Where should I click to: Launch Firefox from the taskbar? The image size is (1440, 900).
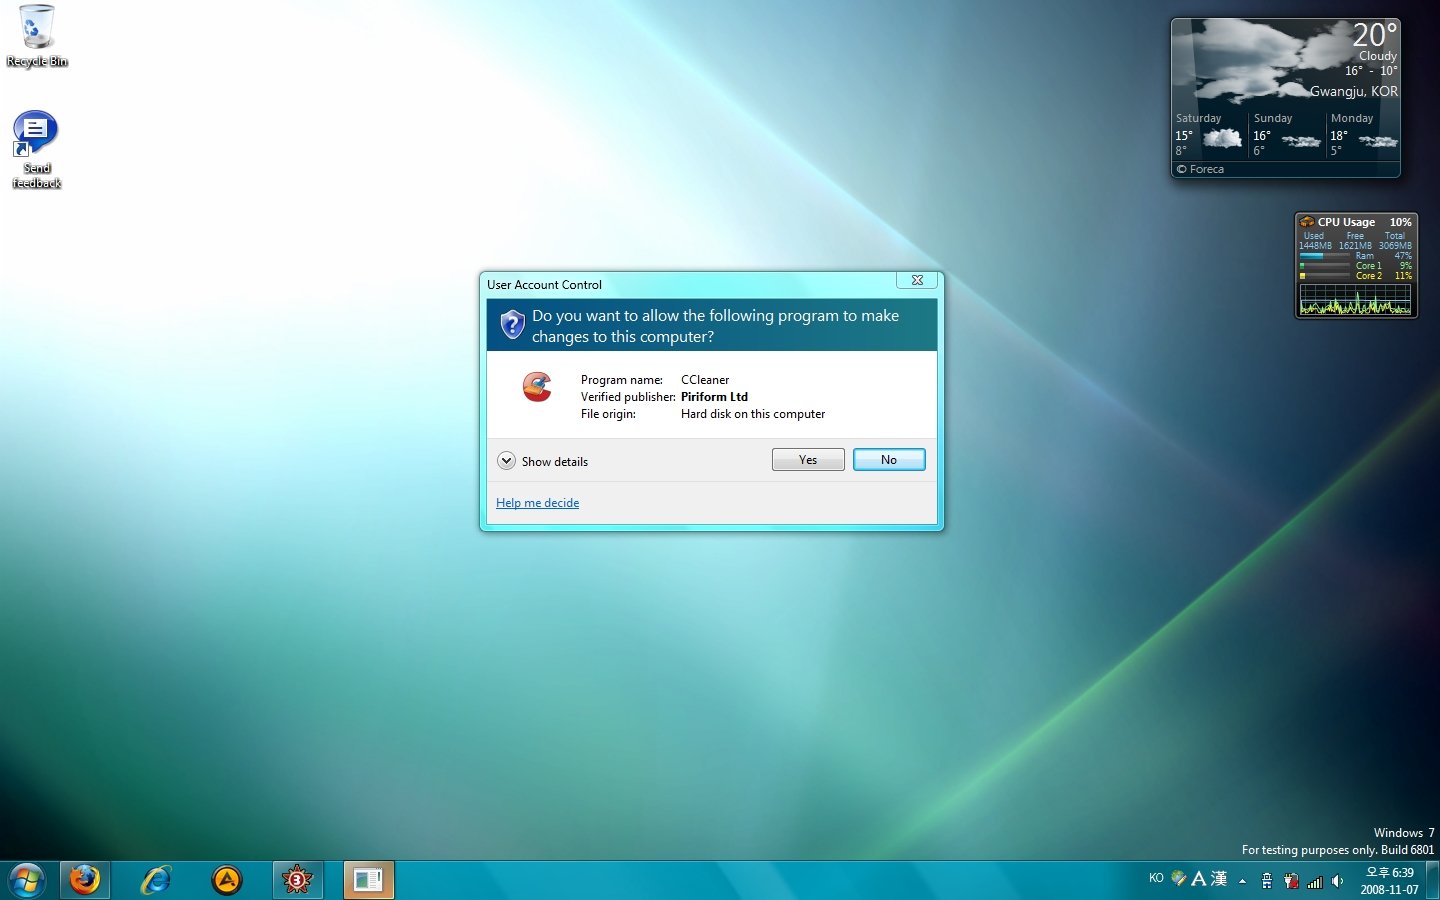click(85, 880)
